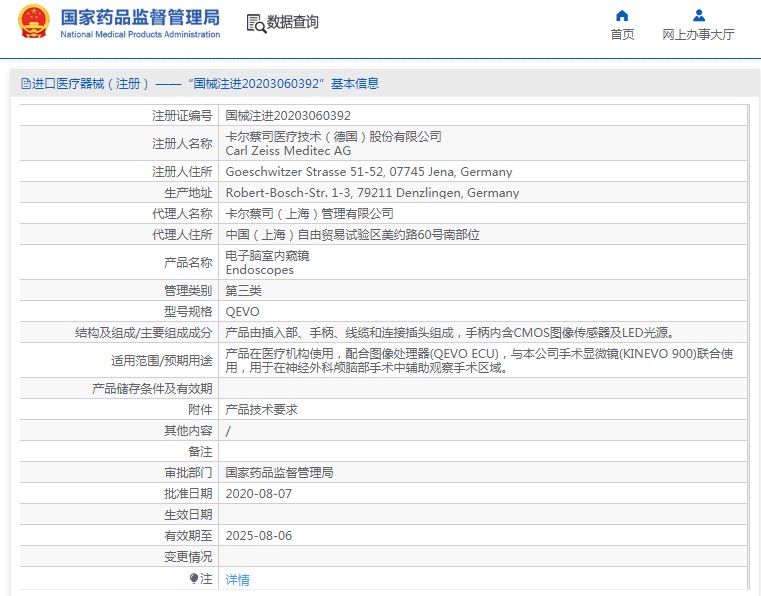The height and width of the screenshot is (596, 761).
Task: Click the 首页 text link
Action: click(x=622, y=34)
